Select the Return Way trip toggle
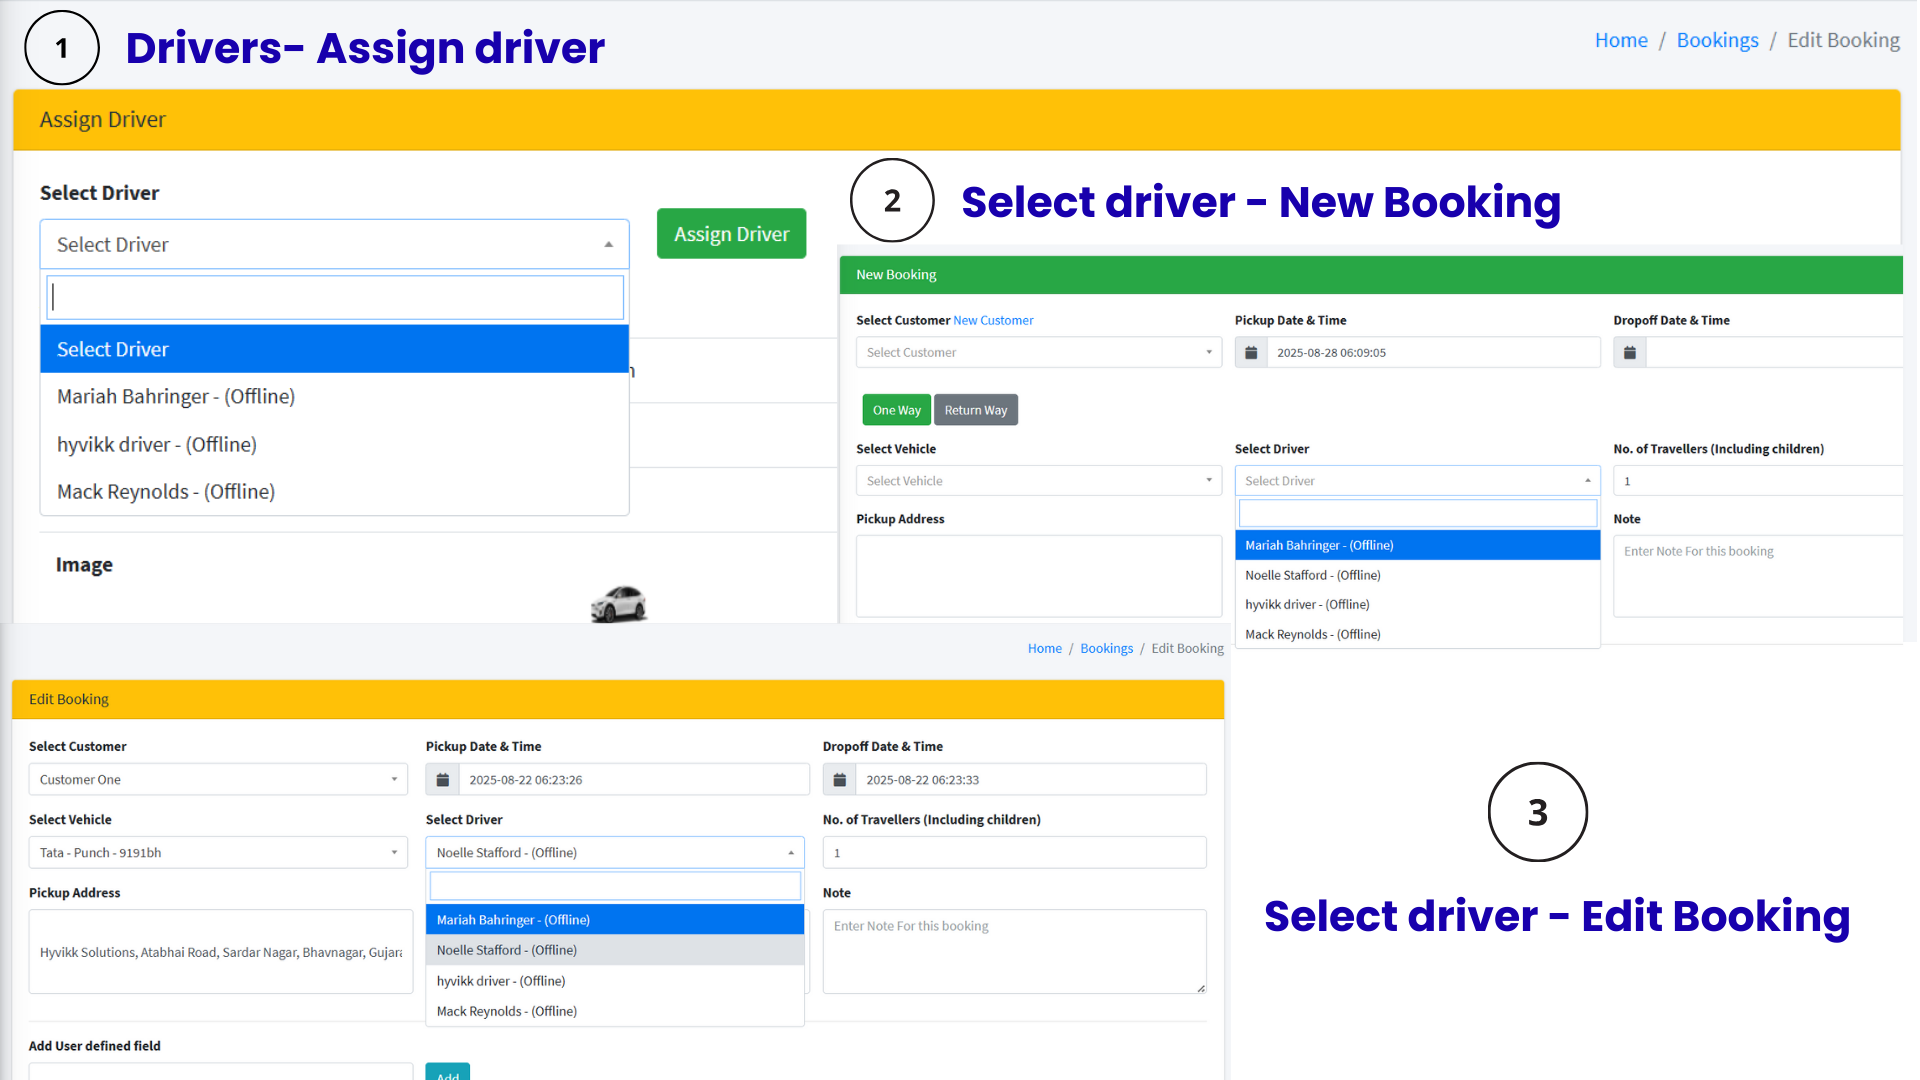Image resolution: width=1920 pixels, height=1080 pixels. click(975, 410)
